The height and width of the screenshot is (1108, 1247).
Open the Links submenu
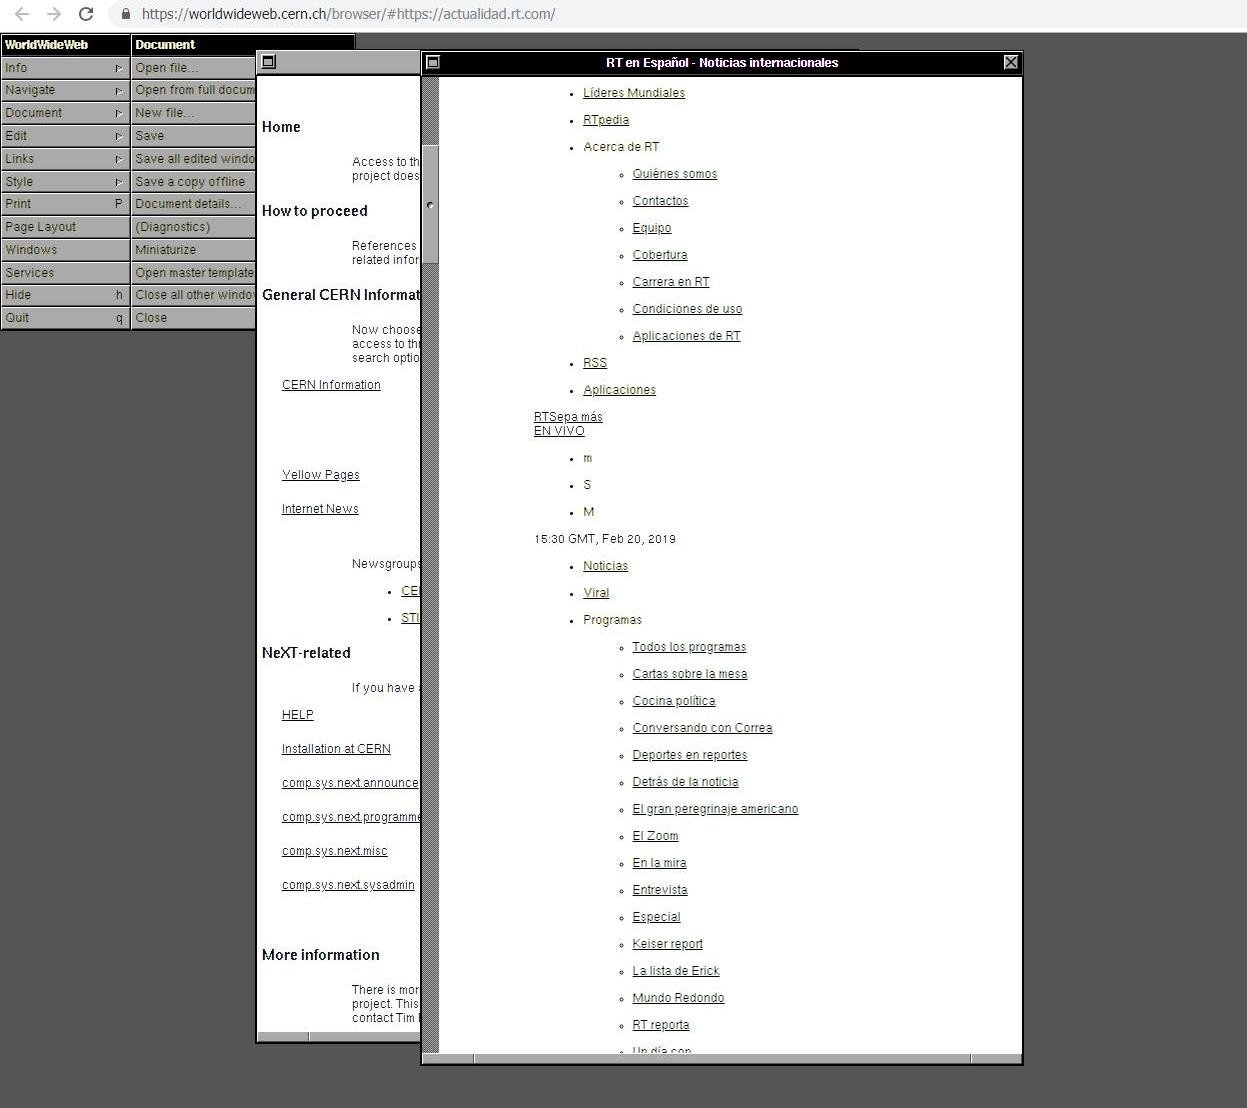(64, 159)
